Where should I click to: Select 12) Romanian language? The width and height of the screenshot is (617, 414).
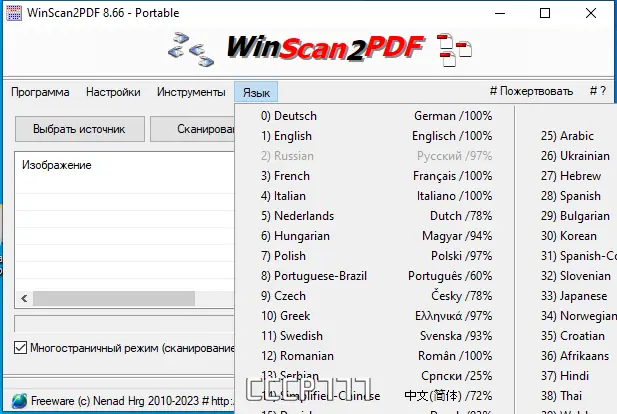375,357
